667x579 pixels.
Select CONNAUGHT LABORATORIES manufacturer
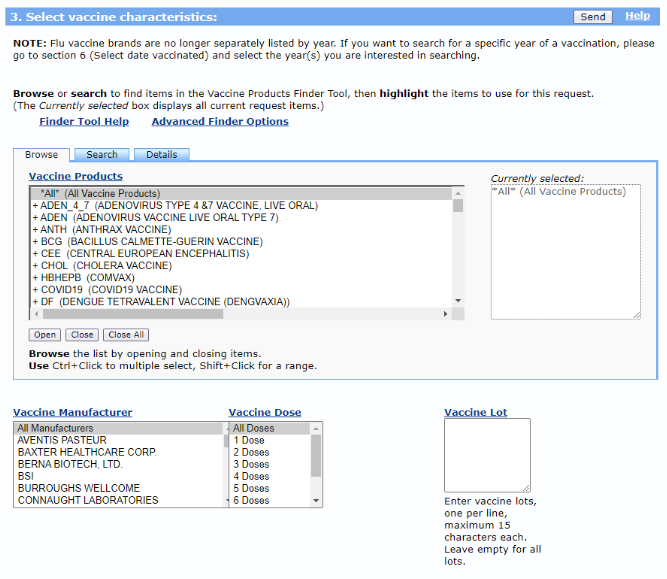pos(119,500)
